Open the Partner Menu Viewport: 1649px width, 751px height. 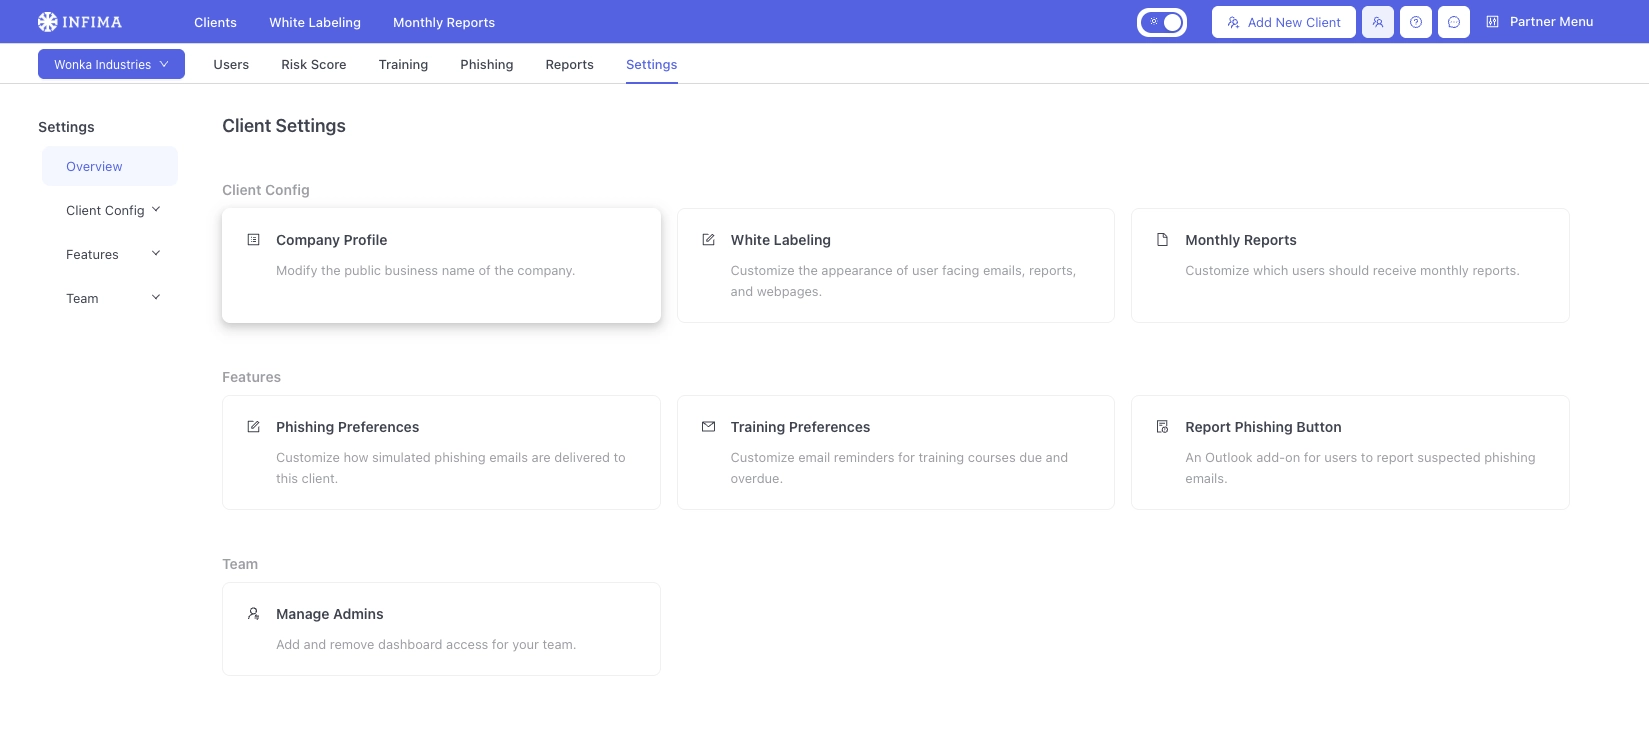[1539, 22]
